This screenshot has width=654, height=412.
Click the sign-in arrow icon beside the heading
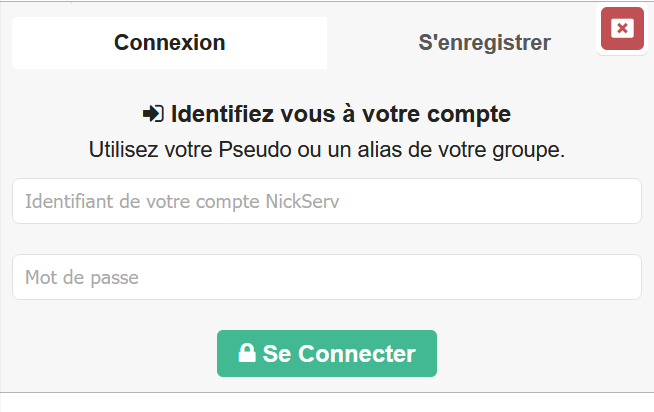[x=153, y=114]
